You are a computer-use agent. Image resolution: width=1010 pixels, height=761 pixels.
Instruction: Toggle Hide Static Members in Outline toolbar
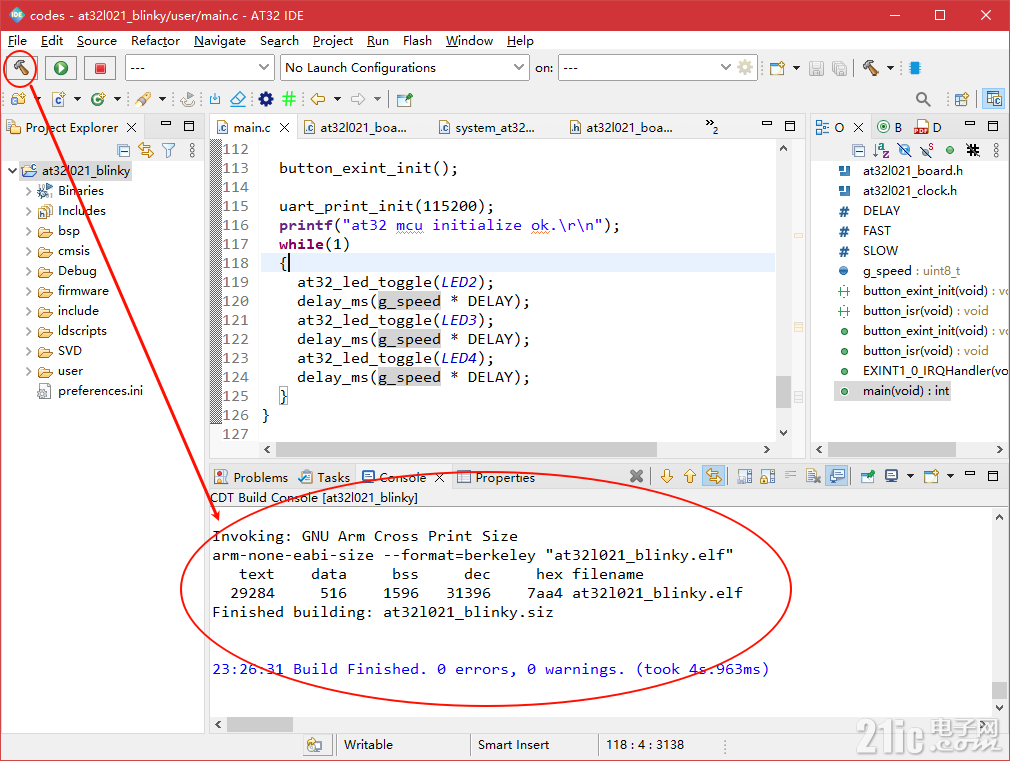point(927,151)
